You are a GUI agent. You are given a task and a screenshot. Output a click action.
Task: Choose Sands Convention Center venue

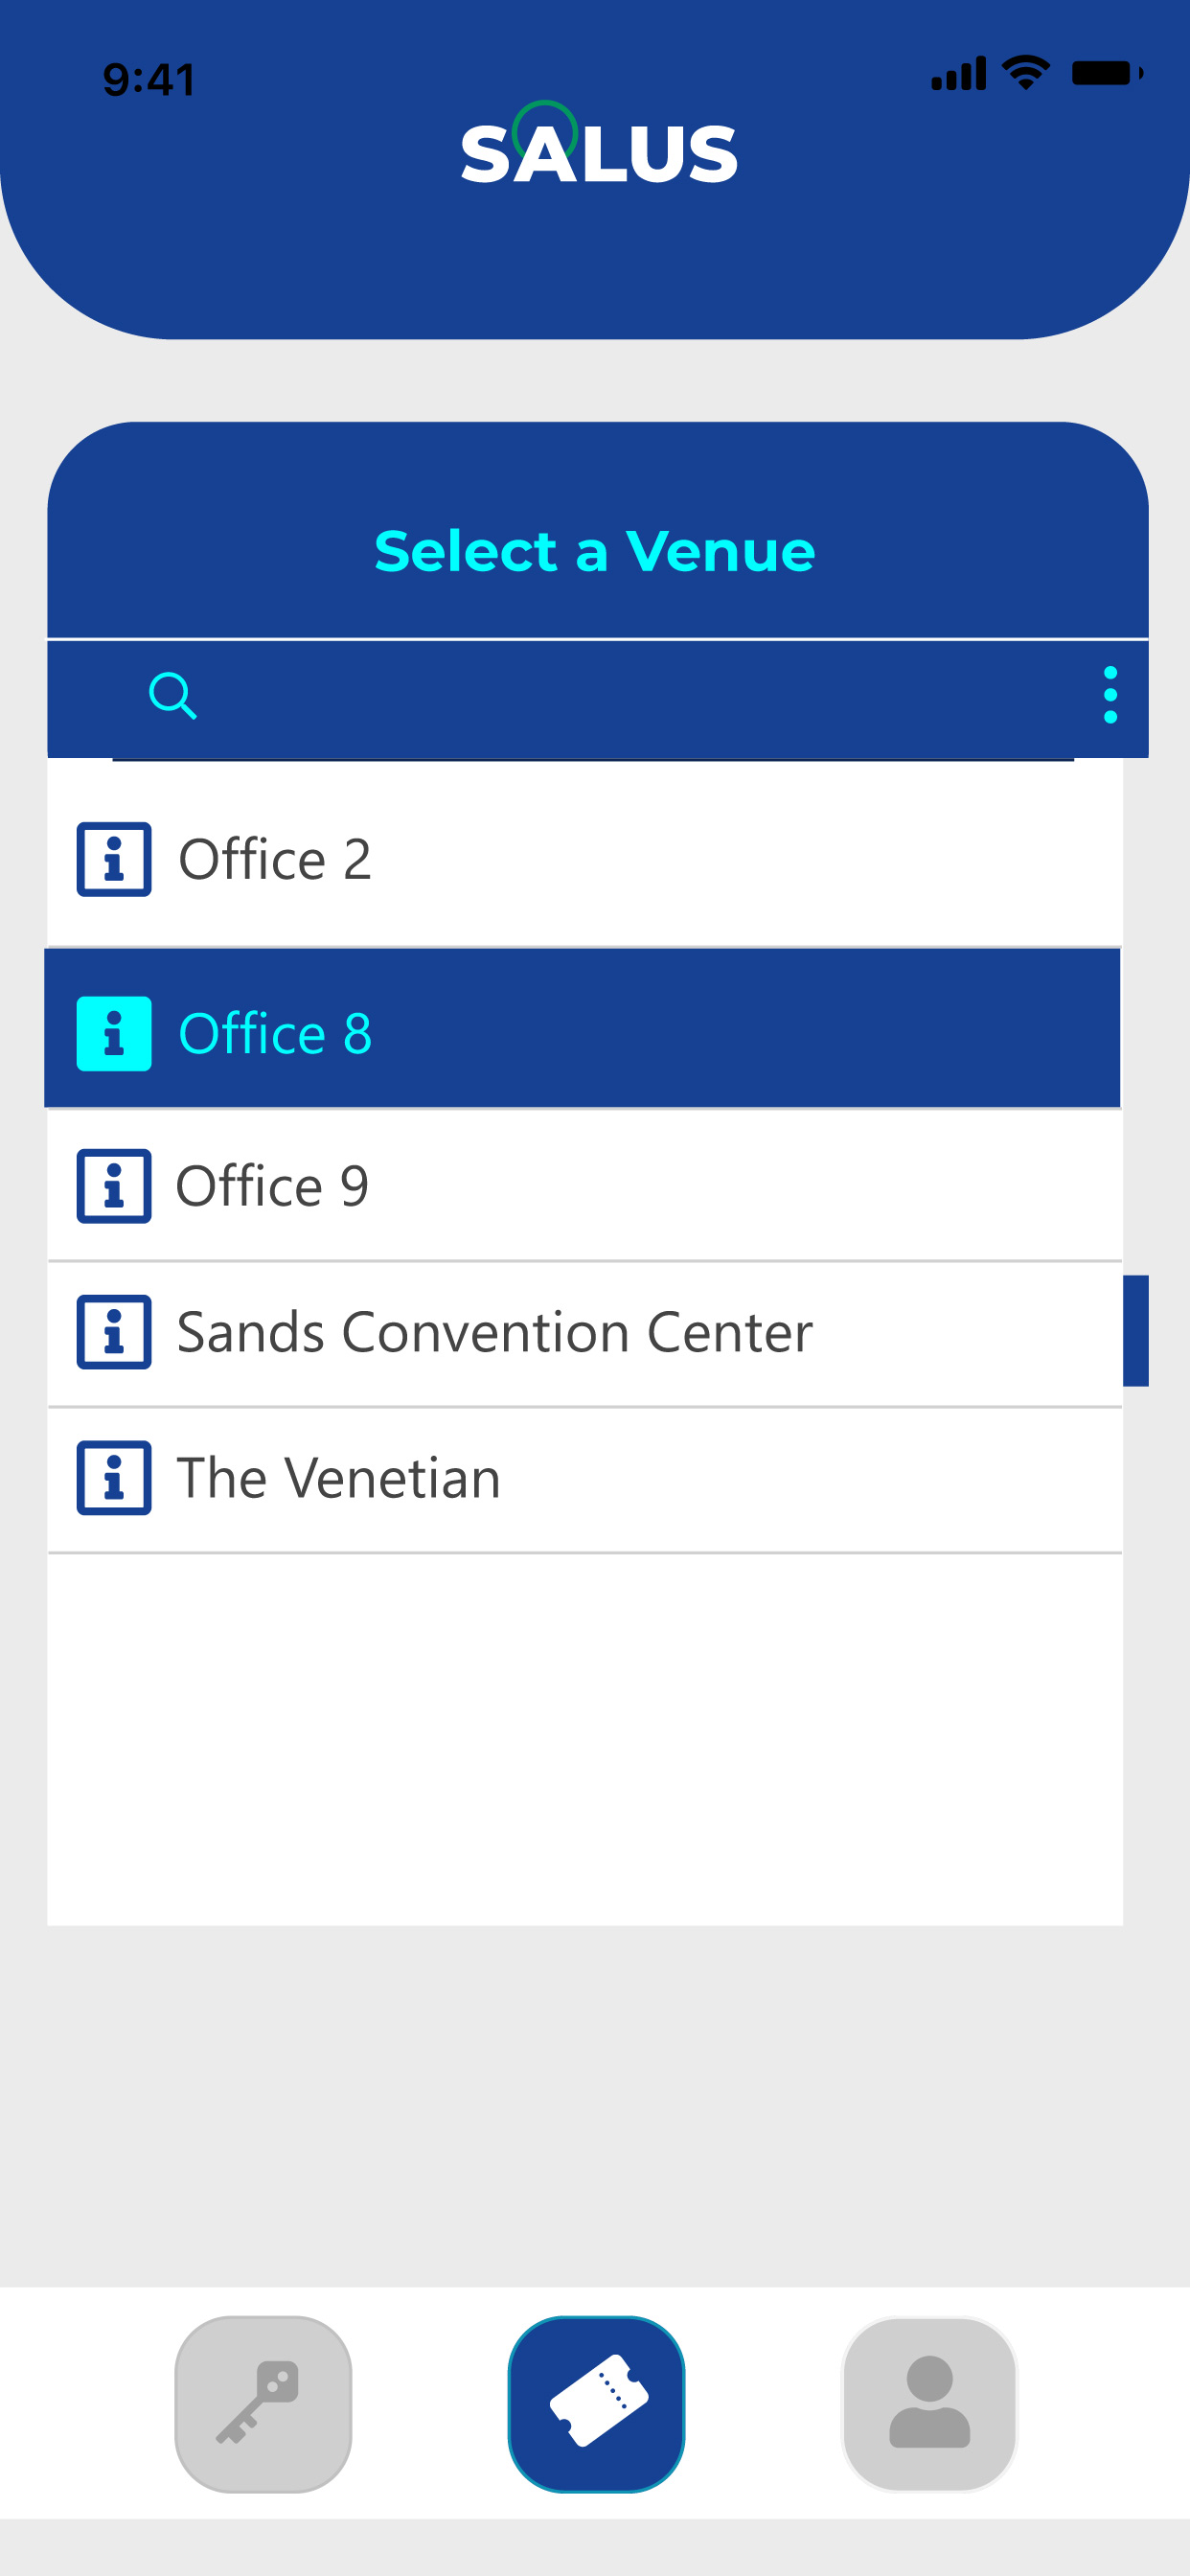[x=584, y=1334]
